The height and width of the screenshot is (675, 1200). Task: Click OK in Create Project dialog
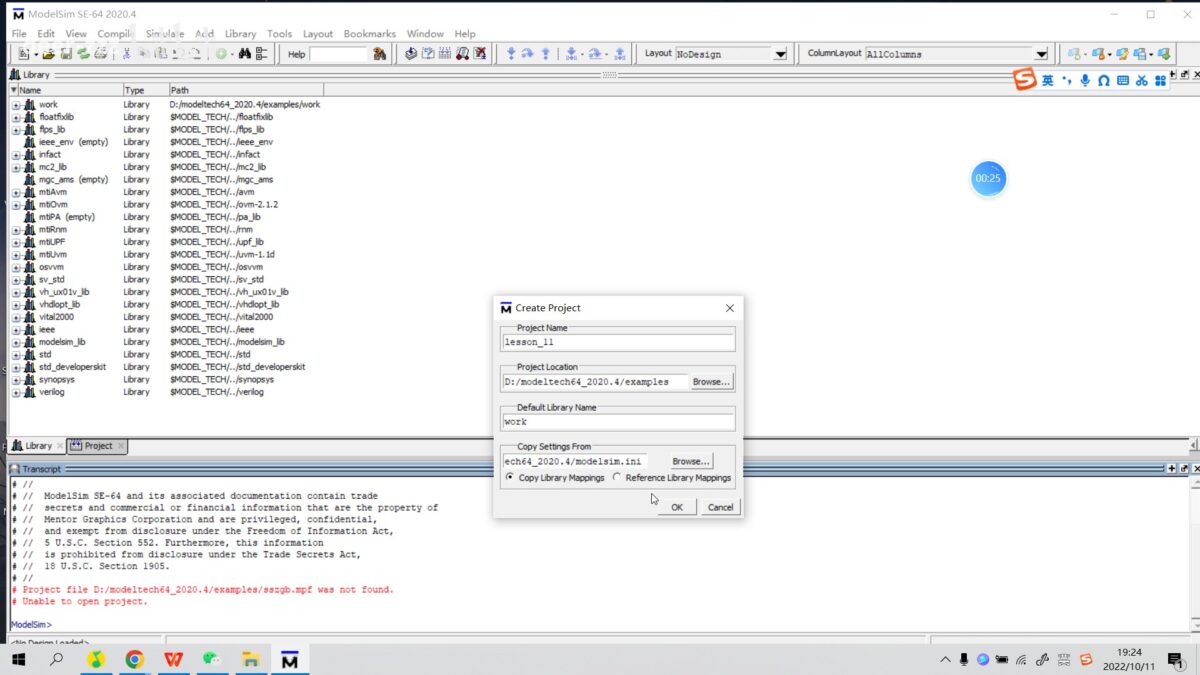(677, 507)
